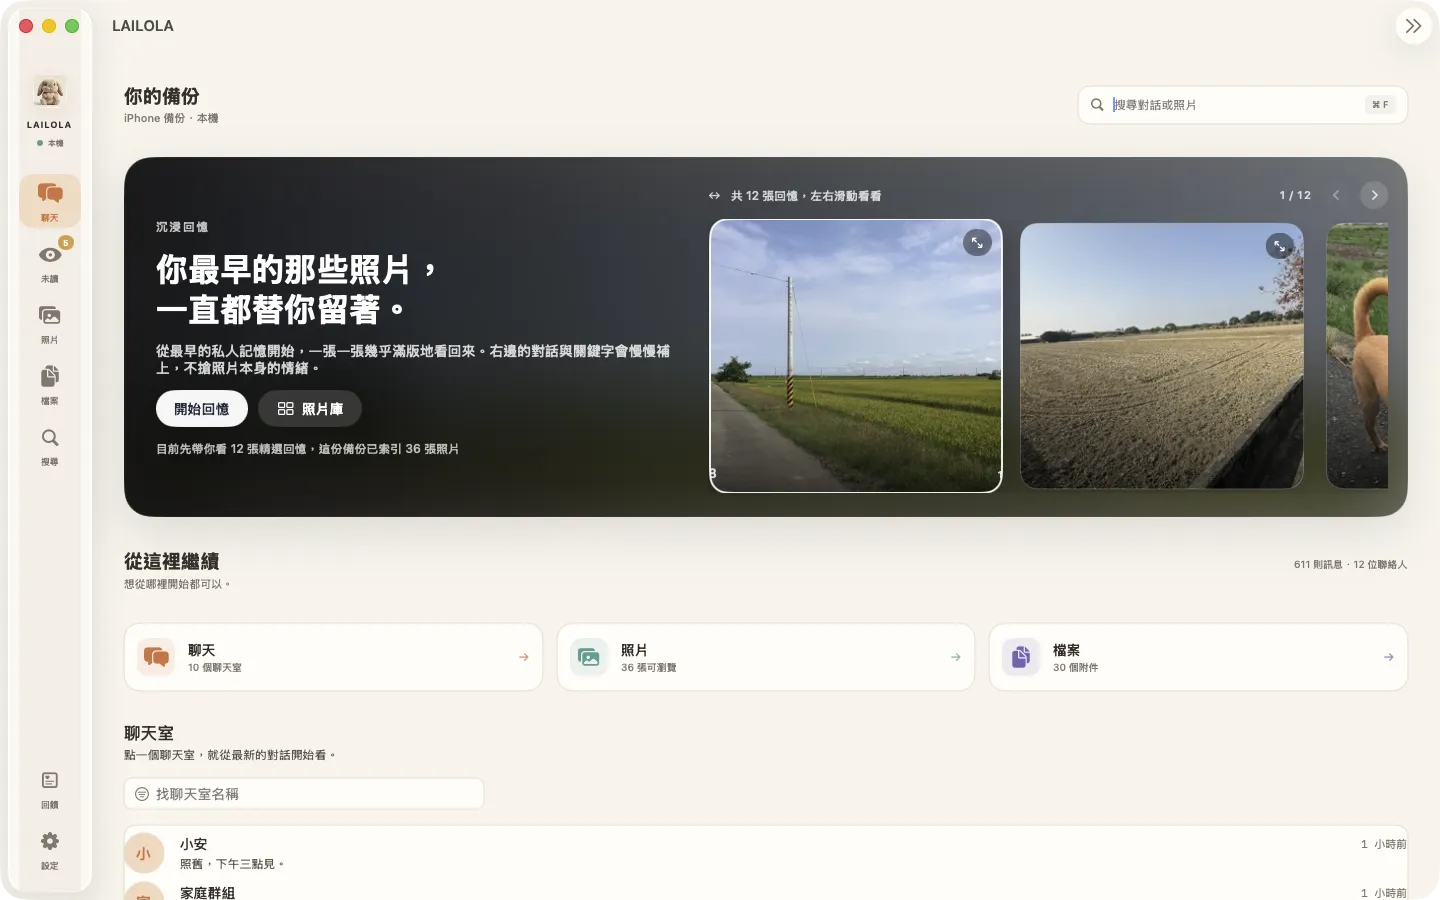Open the 搜尋 search section in sidebar
This screenshot has height=900, width=1440.
coord(50,444)
